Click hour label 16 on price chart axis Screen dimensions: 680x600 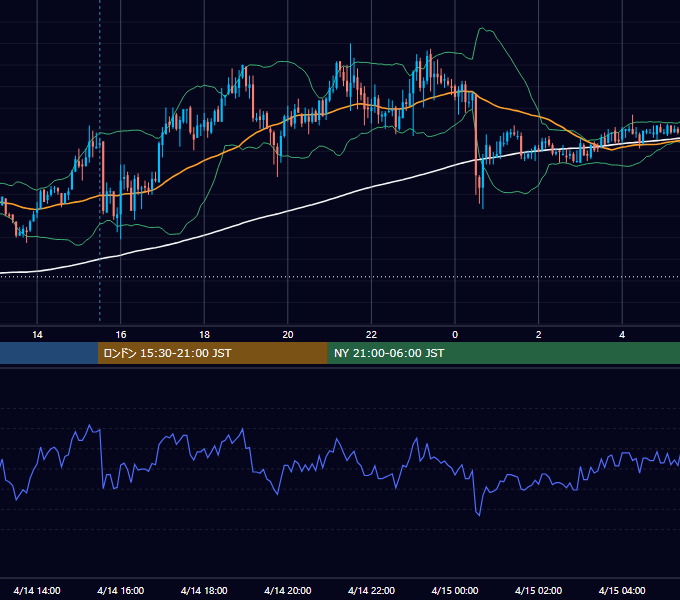121,335
